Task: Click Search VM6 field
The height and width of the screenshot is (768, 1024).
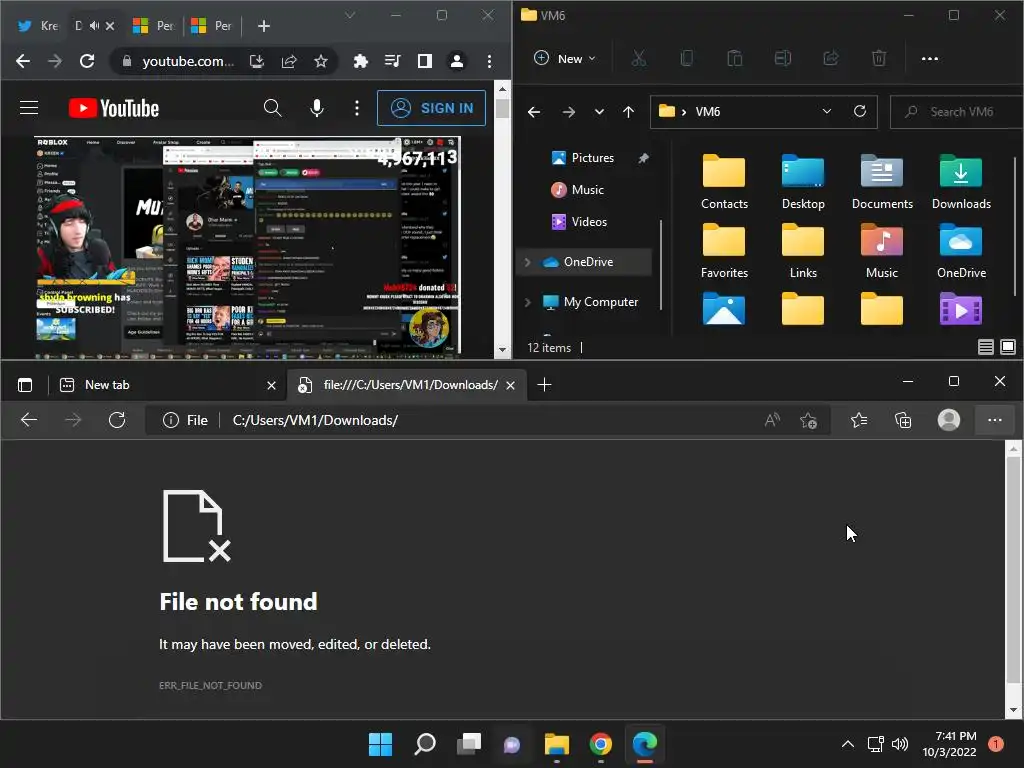Action: coord(957,112)
